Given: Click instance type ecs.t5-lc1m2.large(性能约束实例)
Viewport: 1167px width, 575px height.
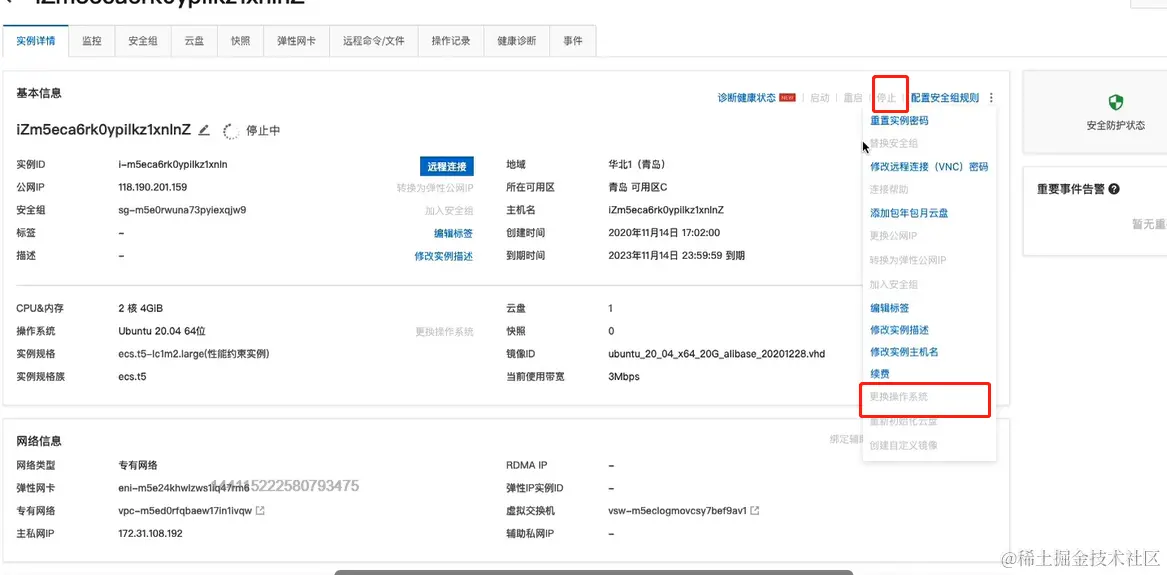Looking at the screenshot, I should (194, 354).
